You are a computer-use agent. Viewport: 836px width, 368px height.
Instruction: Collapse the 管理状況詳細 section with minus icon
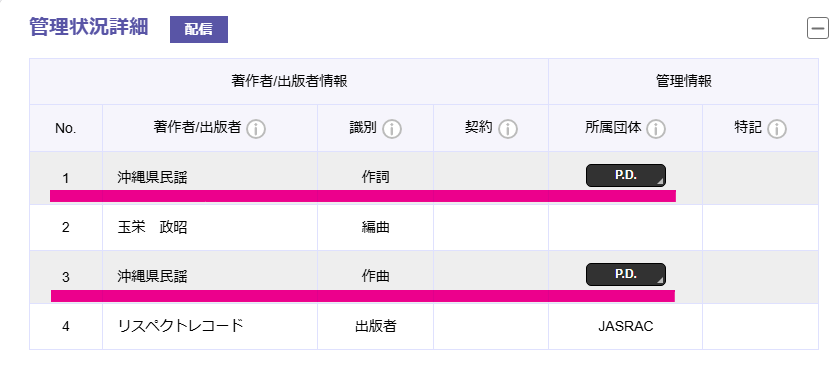tap(817, 28)
